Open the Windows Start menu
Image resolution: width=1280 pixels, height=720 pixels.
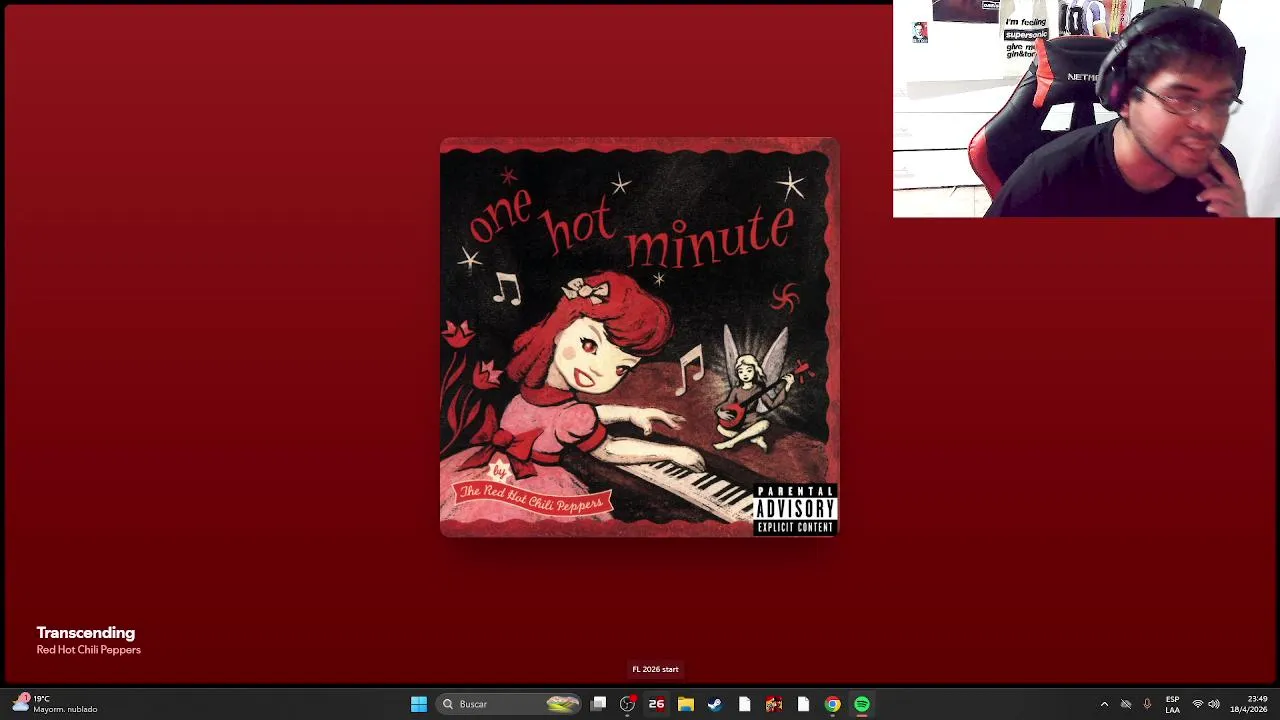(x=419, y=704)
